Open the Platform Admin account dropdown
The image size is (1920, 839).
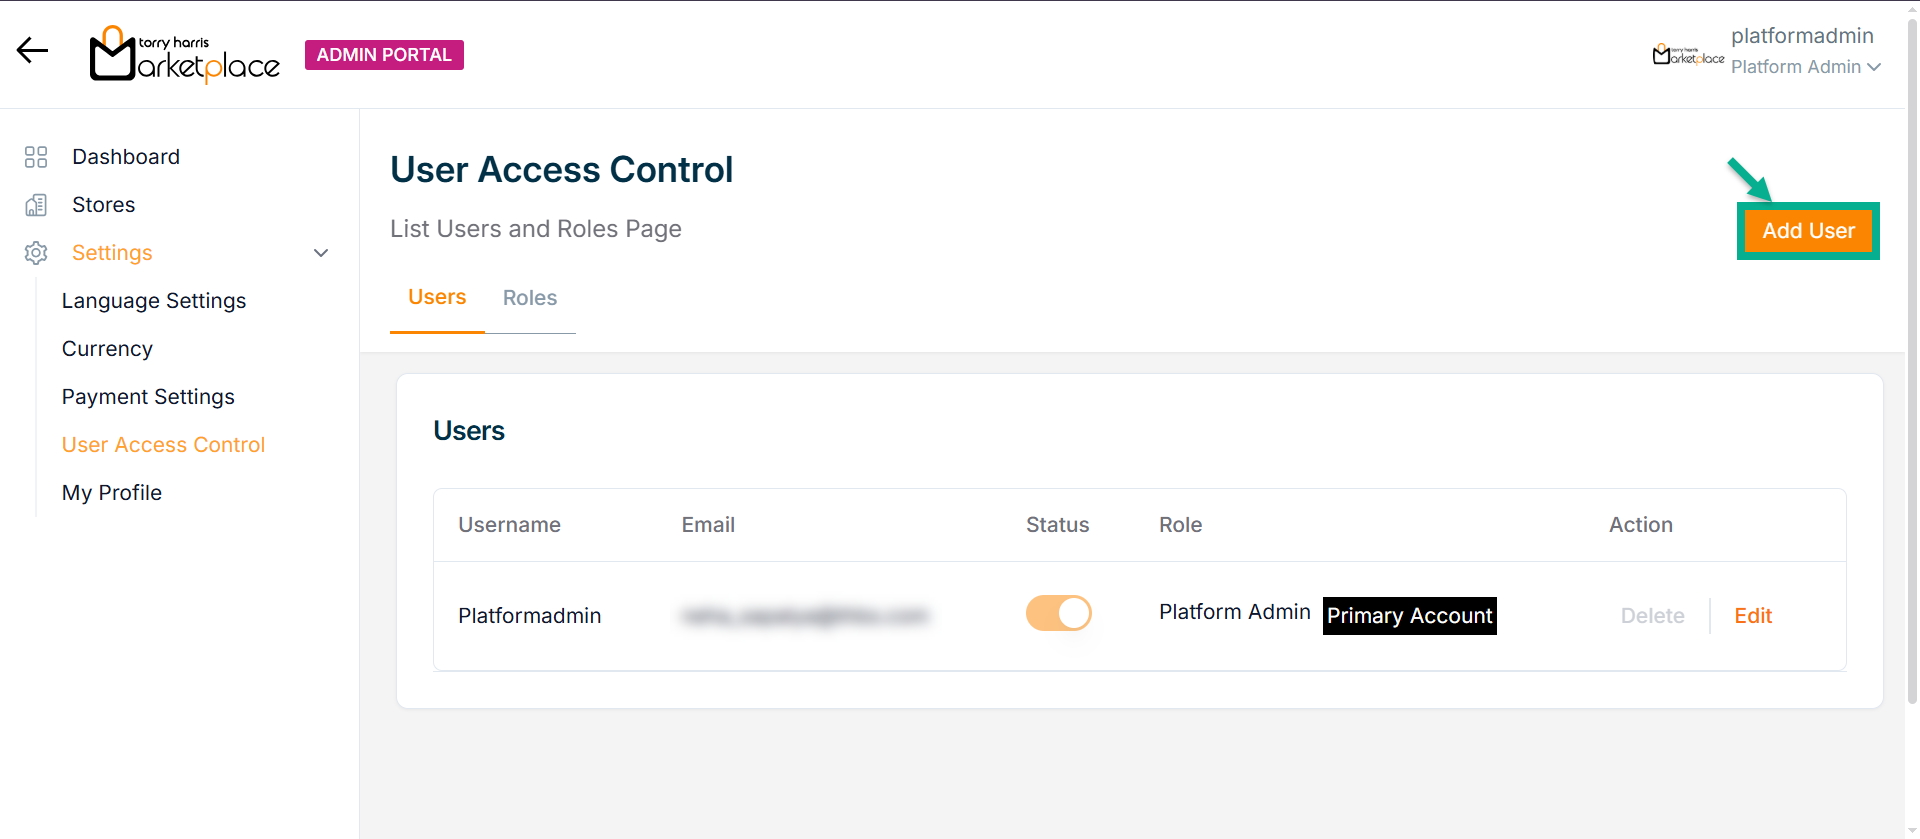coord(1806,67)
